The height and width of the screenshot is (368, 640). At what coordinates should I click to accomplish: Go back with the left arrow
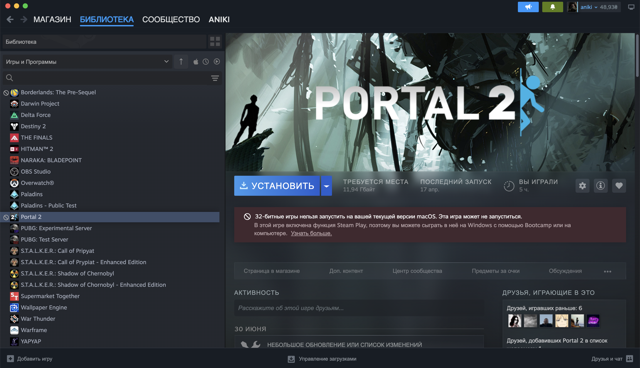(10, 20)
